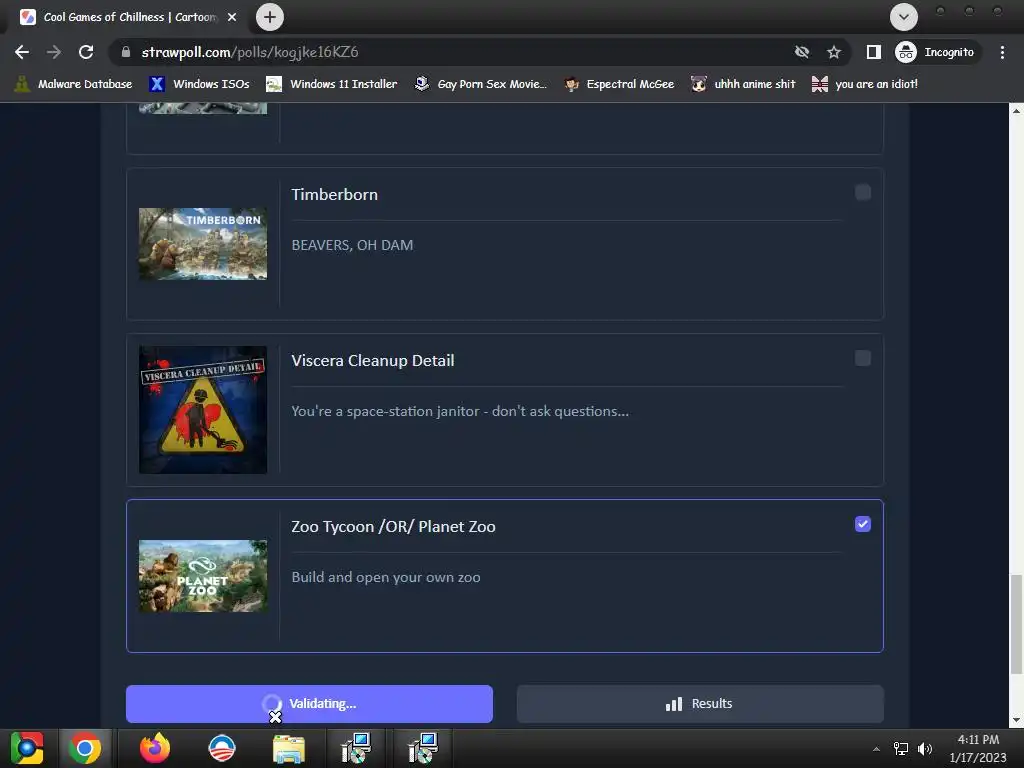This screenshot has height=768, width=1024.
Task: Click the scrollbar up arrow
Action: [x=1016, y=111]
